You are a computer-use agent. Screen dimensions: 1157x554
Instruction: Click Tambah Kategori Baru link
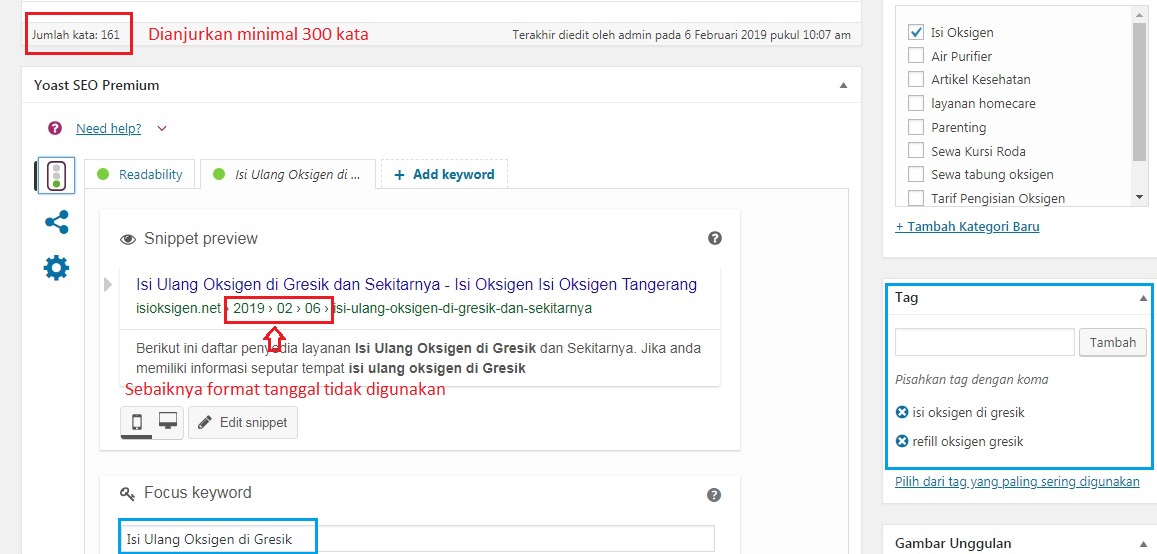(x=967, y=226)
